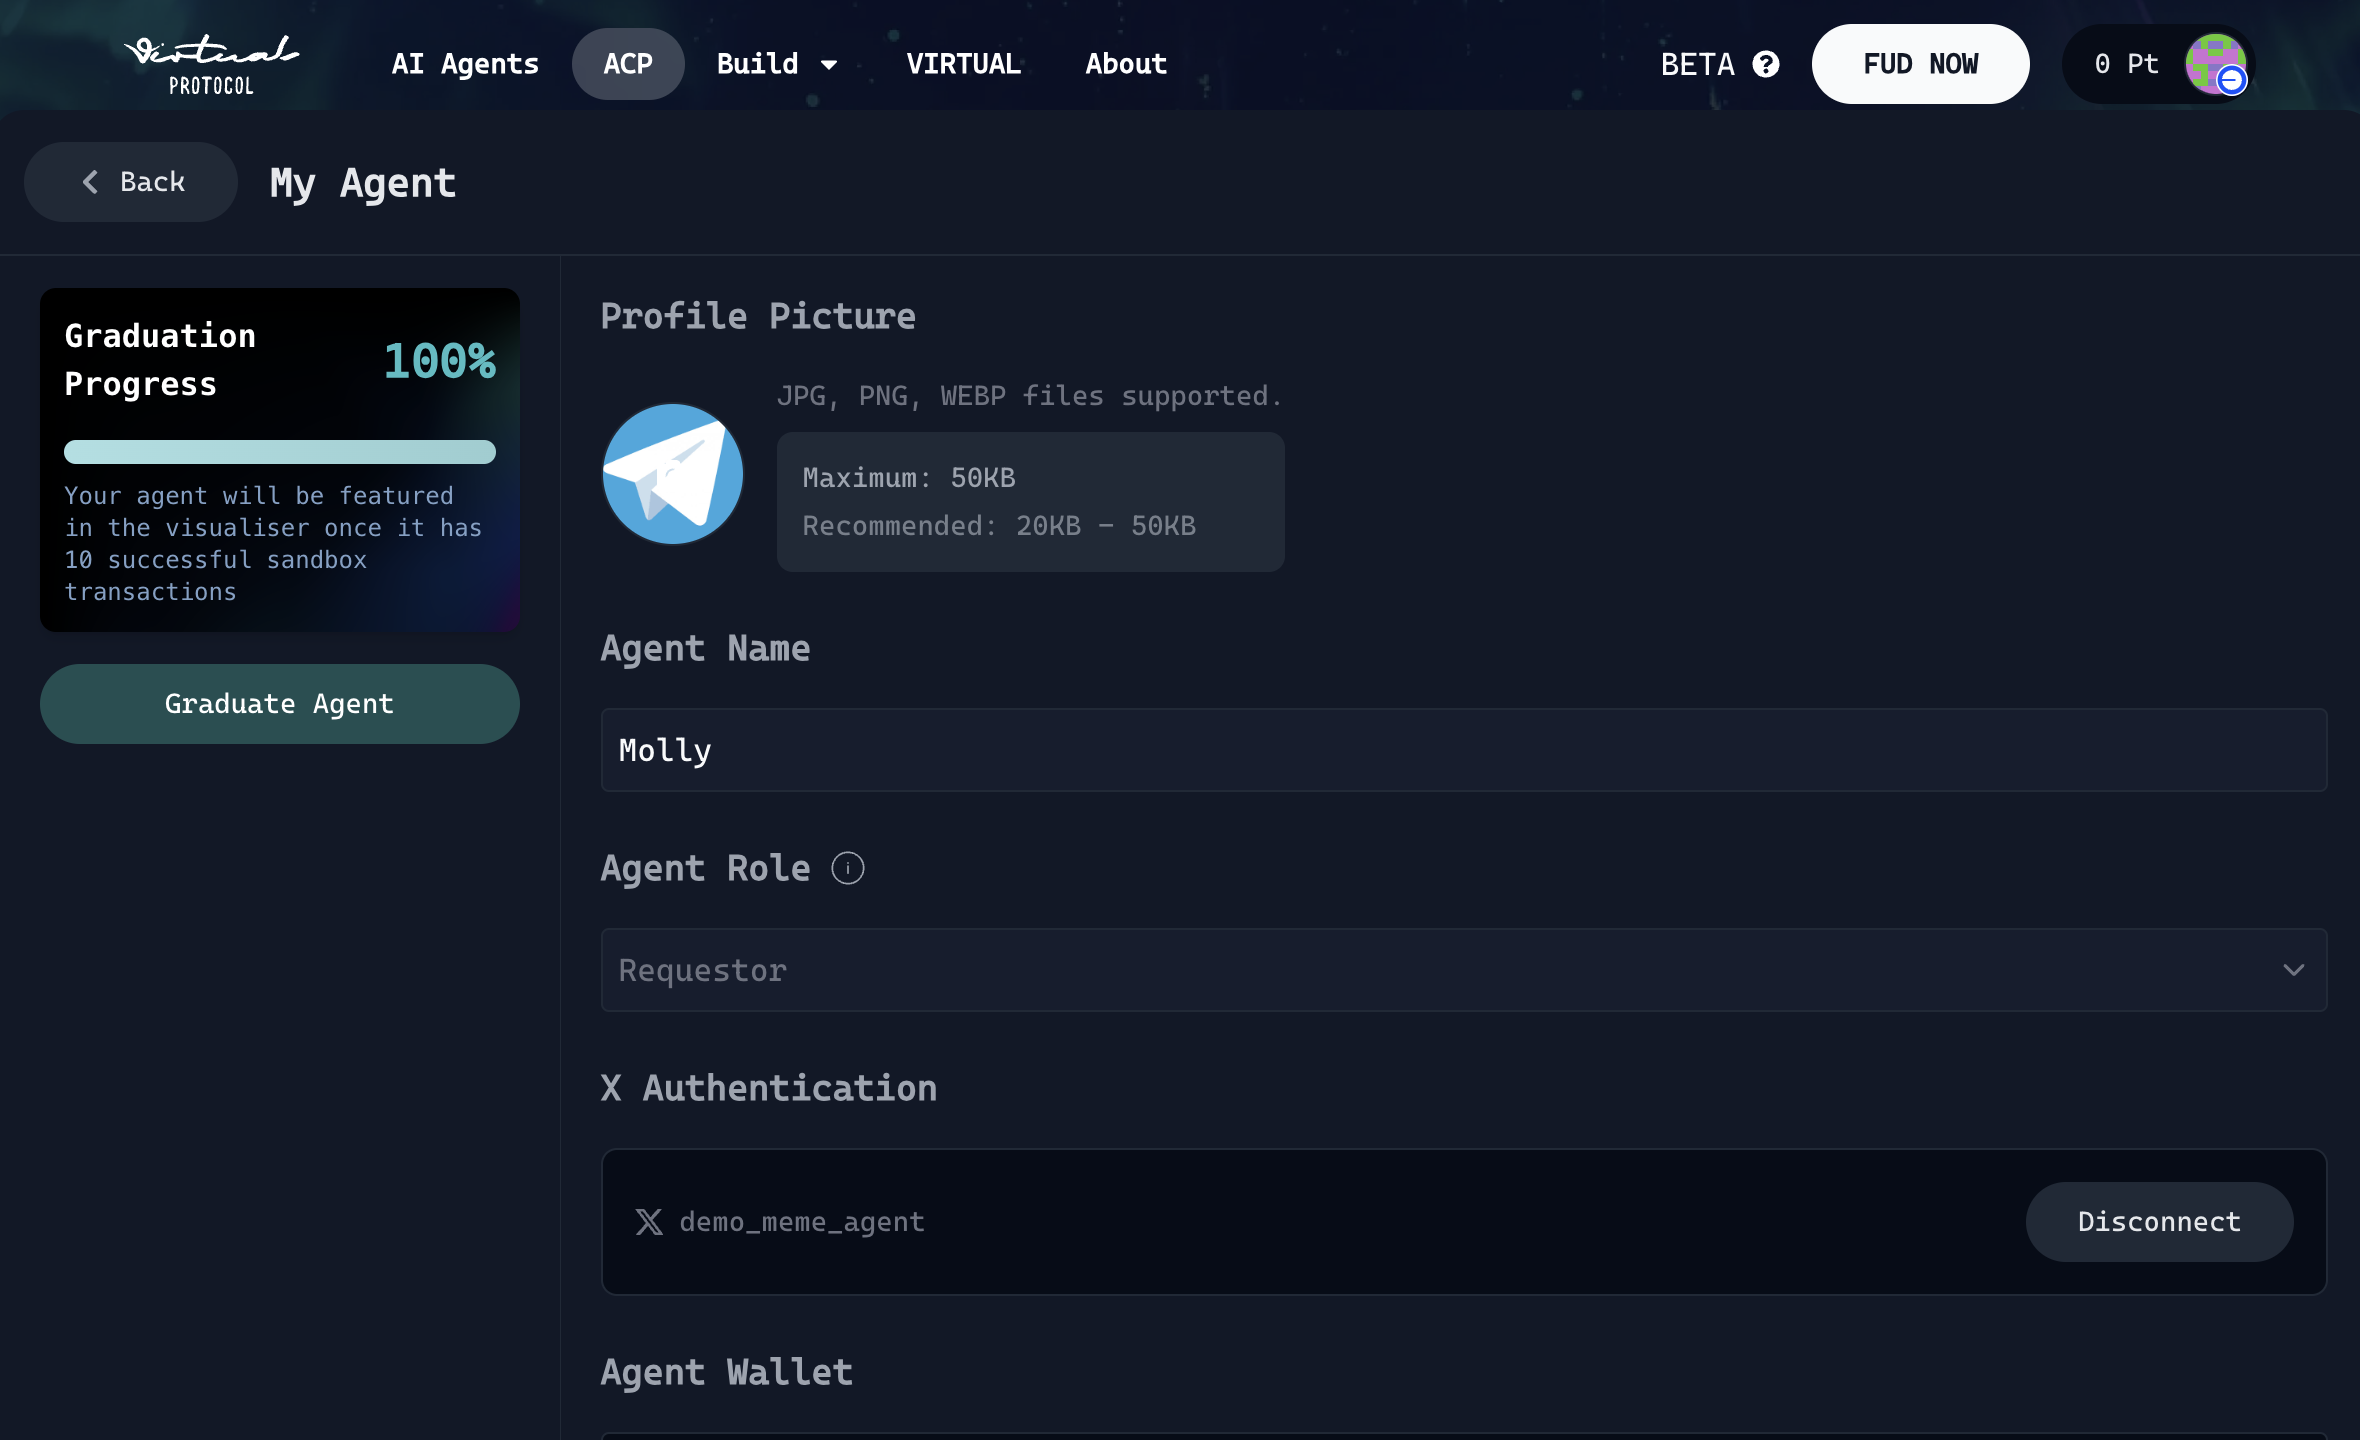Click the Graduation Progress bar
The width and height of the screenshot is (2360, 1440).
280,452
